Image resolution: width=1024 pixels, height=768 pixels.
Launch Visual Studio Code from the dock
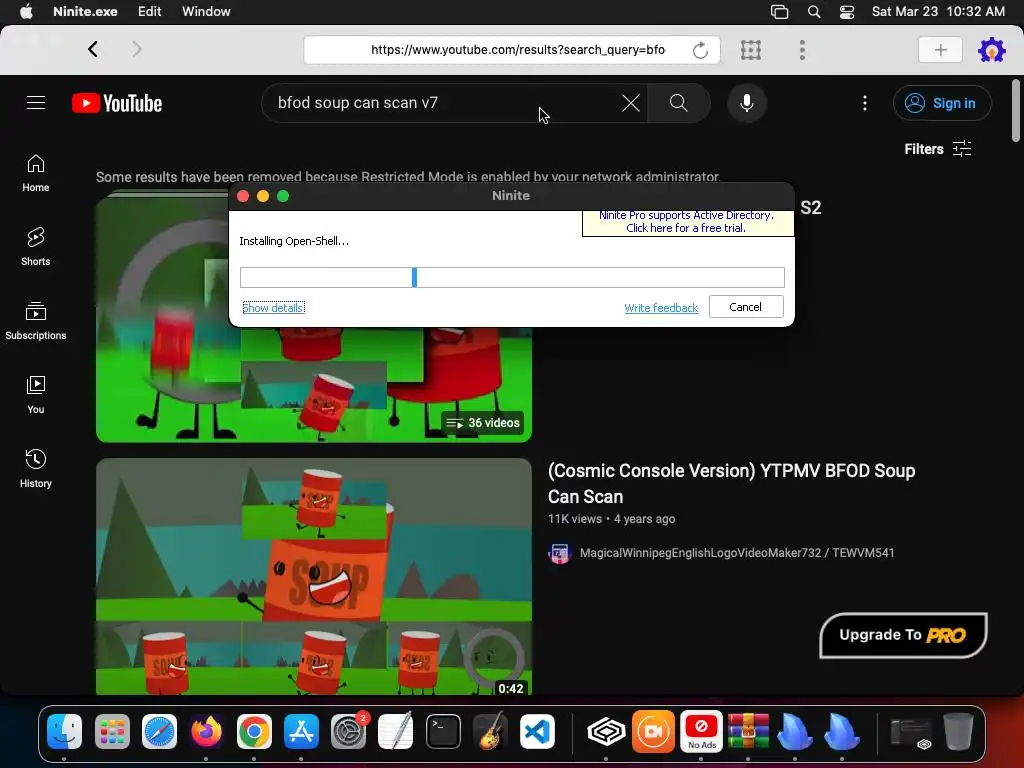click(537, 731)
